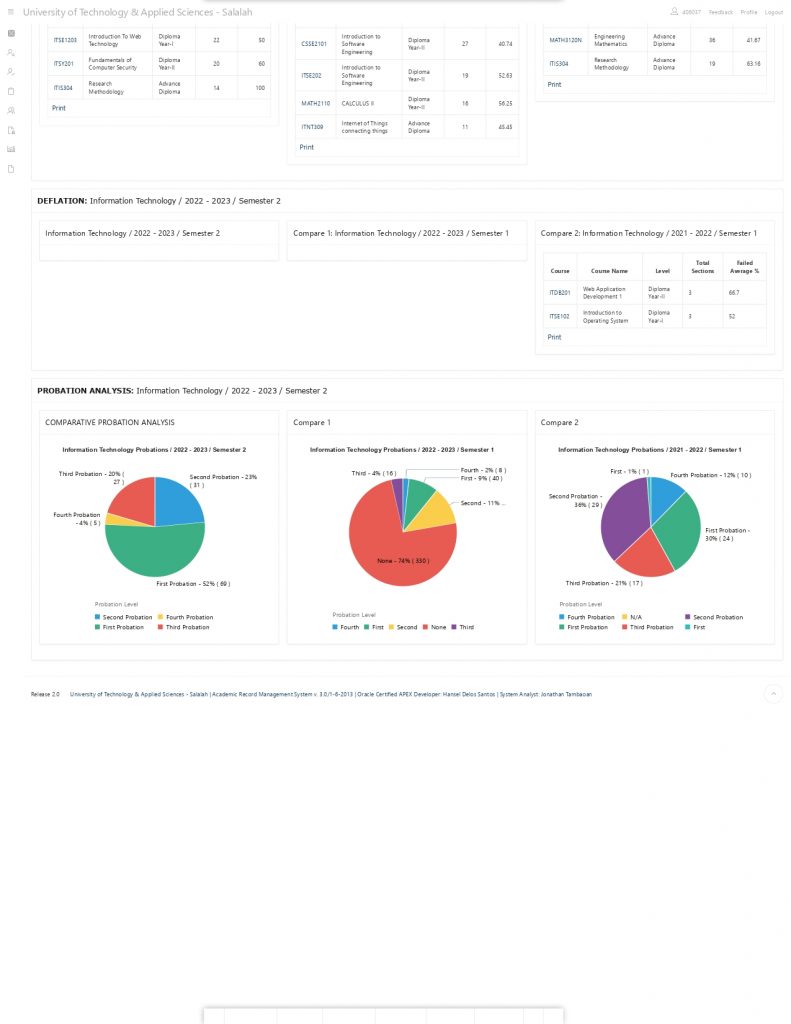
Task: Click the 41.67 failed average value
Action: click(x=753, y=40)
